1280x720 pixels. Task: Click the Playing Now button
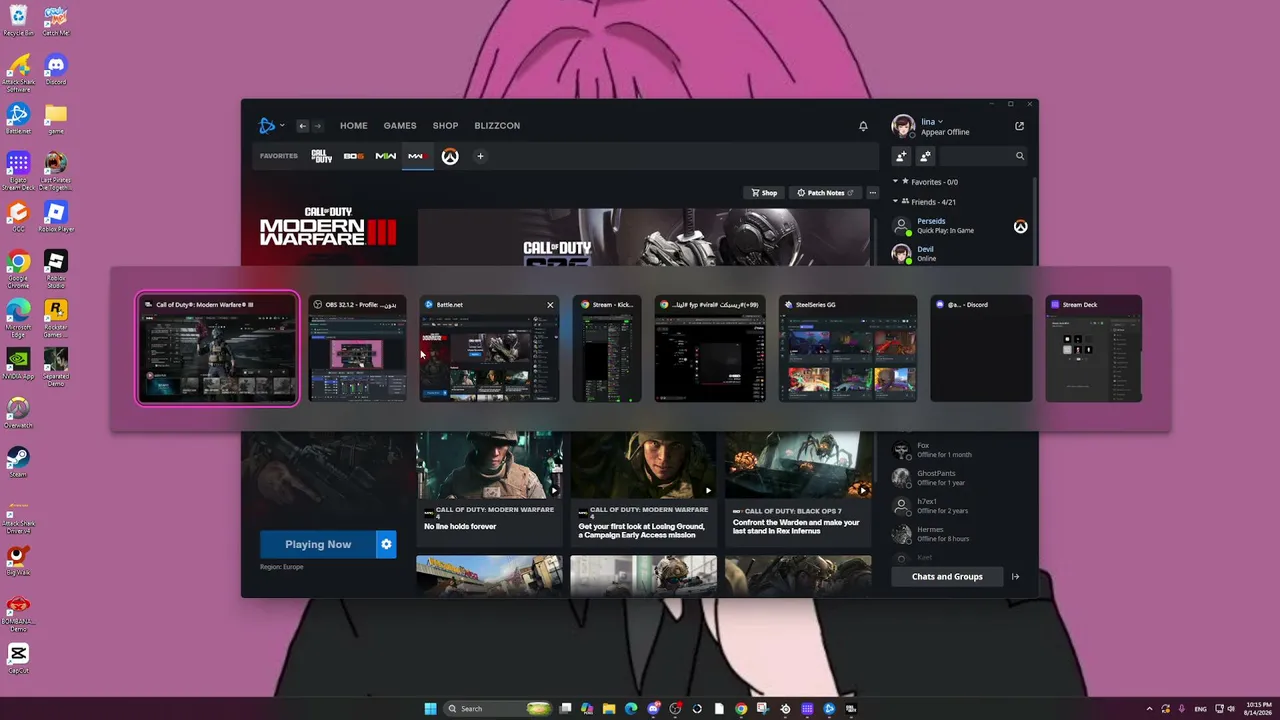(318, 545)
